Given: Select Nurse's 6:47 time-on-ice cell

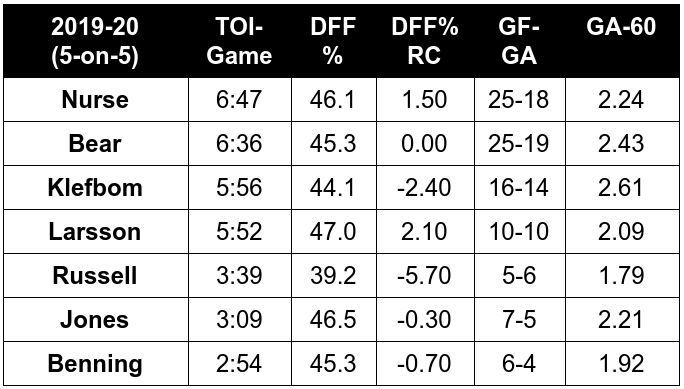Looking at the screenshot, I should click(x=239, y=99).
